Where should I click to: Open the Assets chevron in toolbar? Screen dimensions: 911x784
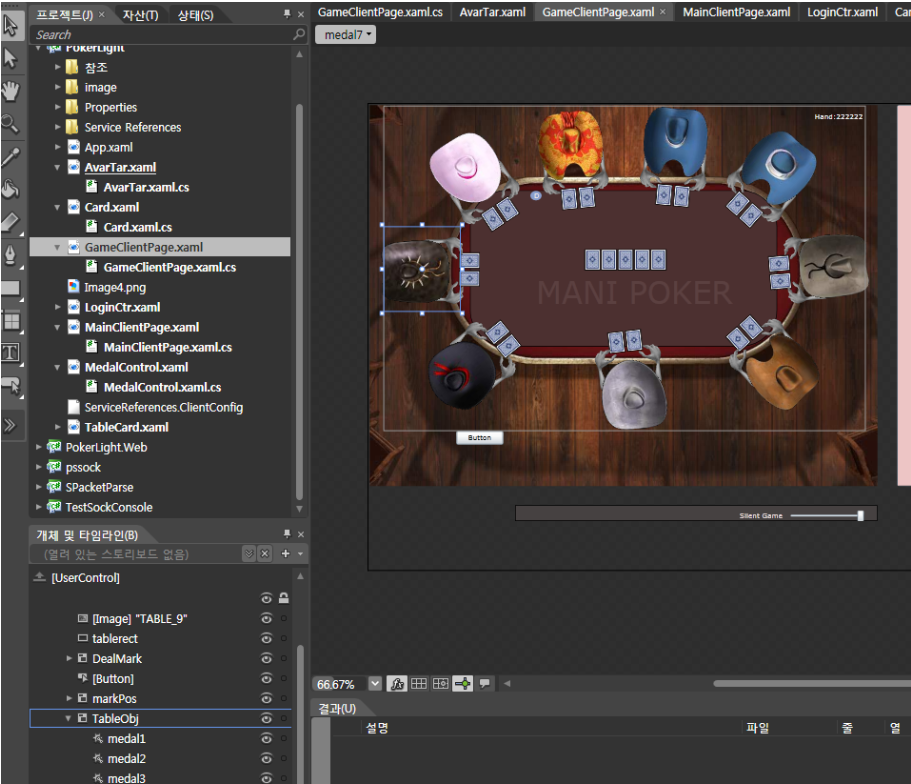pos(11,425)
